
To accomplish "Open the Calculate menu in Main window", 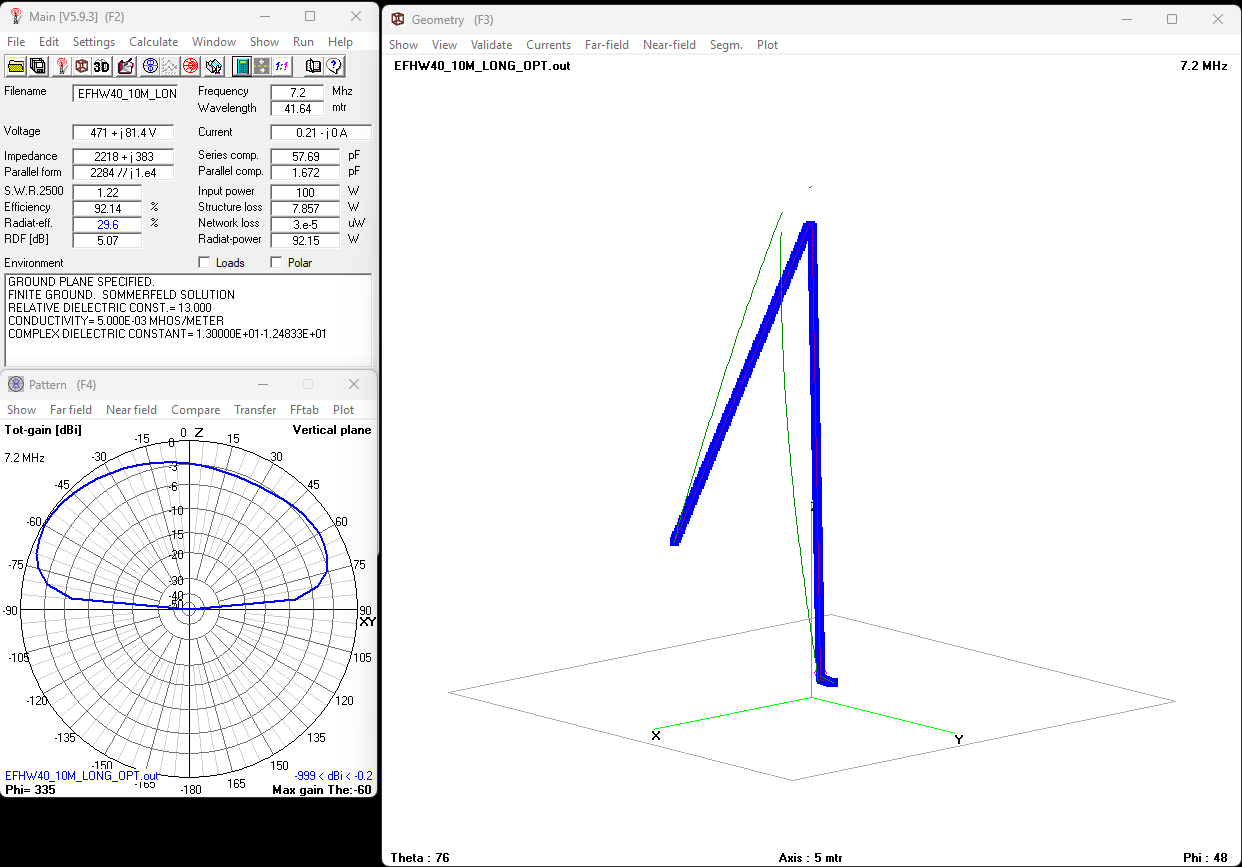I will coord(153,42).
